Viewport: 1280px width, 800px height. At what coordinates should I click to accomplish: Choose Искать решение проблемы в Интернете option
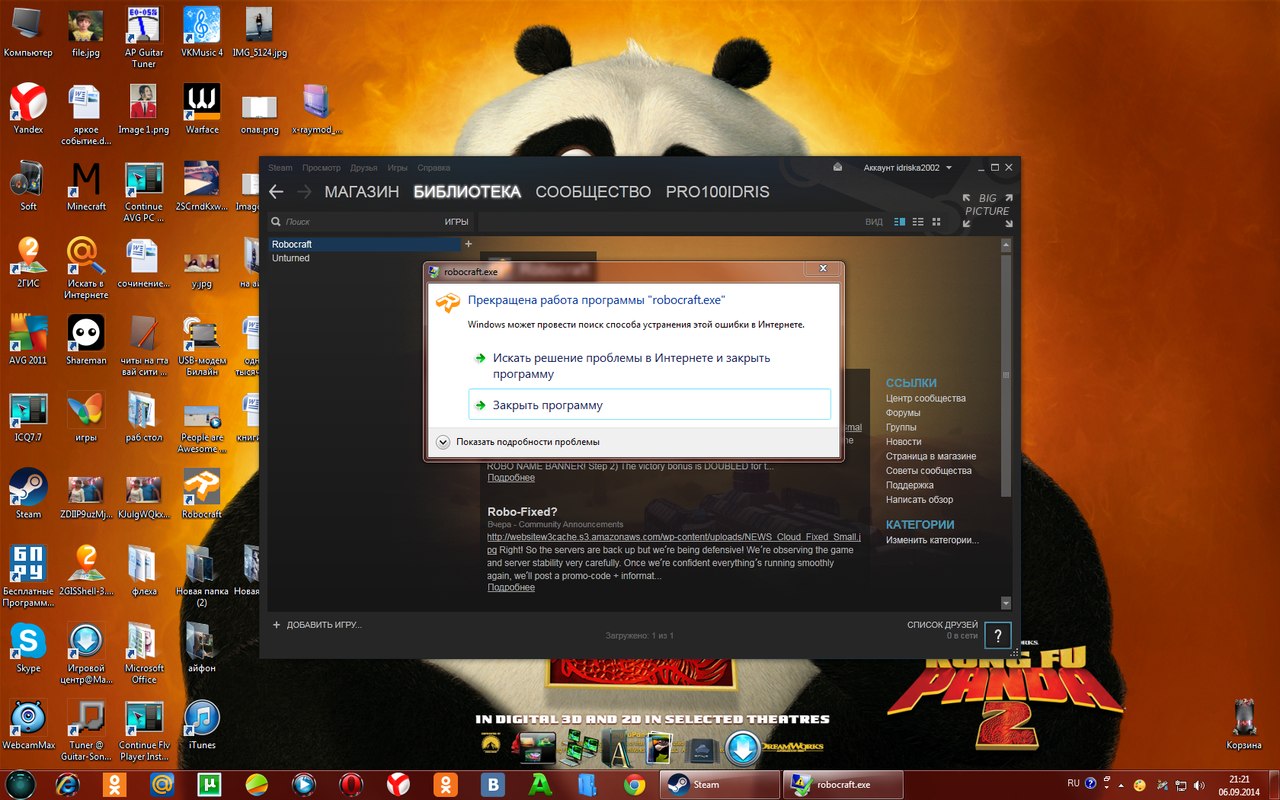(x=649, y=366)
